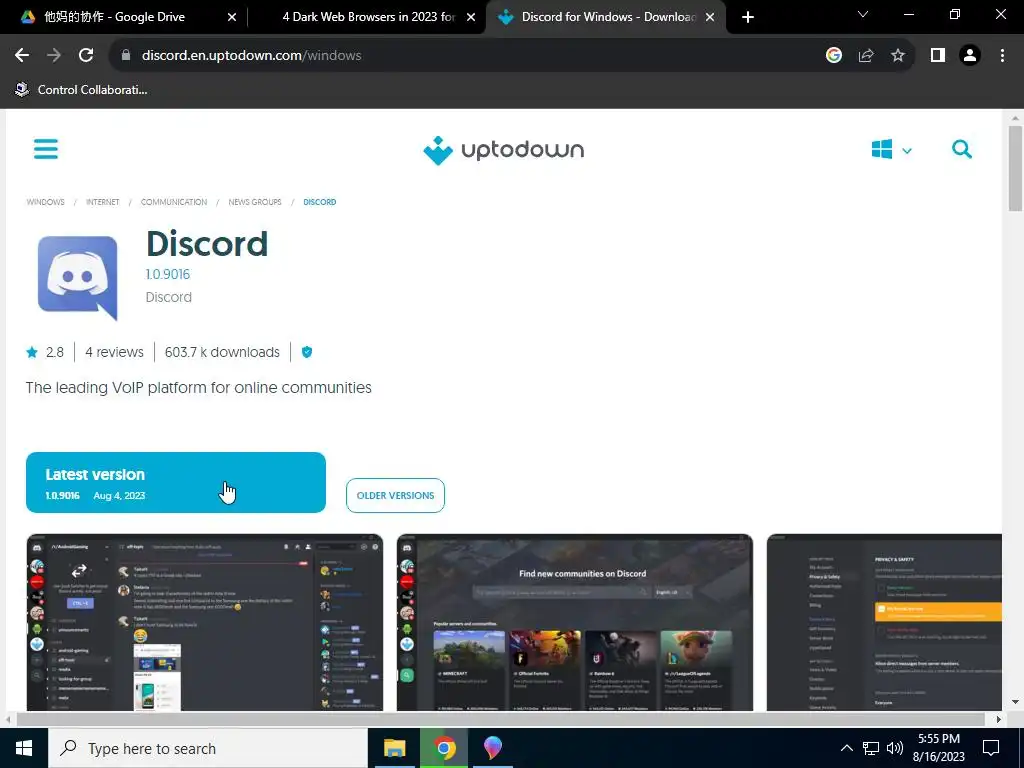Screen dimensions: 1024x768
Task: Open the Control Collaborati... bookmark
Action: click(82, 90)
